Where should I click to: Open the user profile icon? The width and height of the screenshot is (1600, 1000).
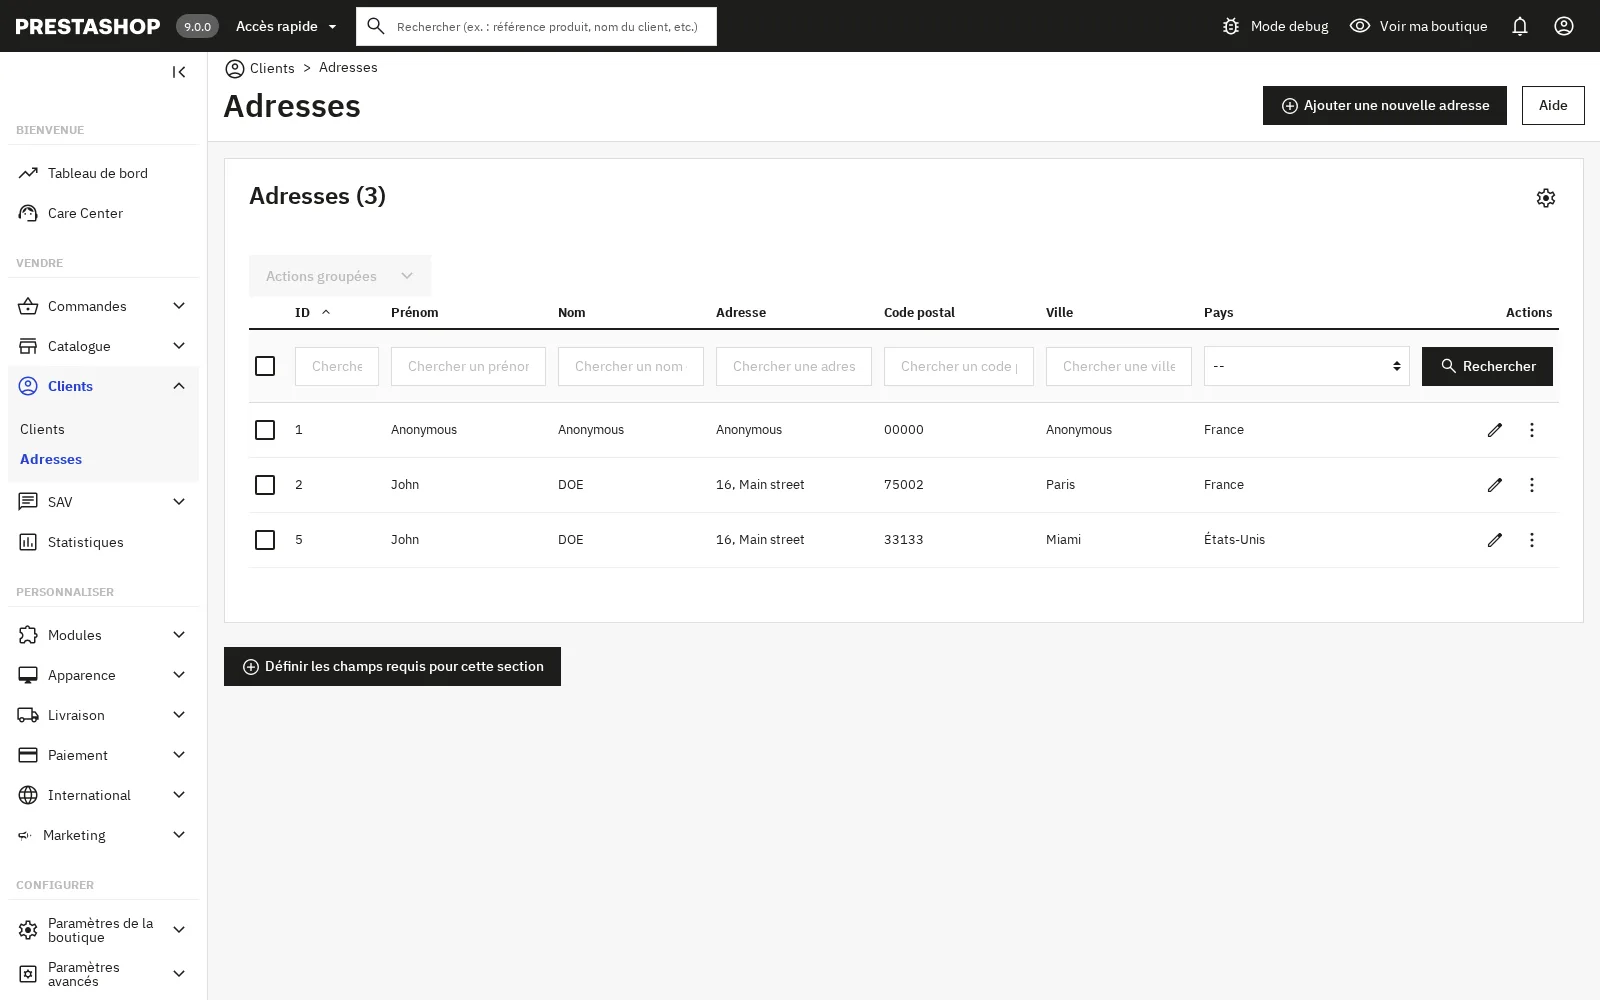[1564, 26]
